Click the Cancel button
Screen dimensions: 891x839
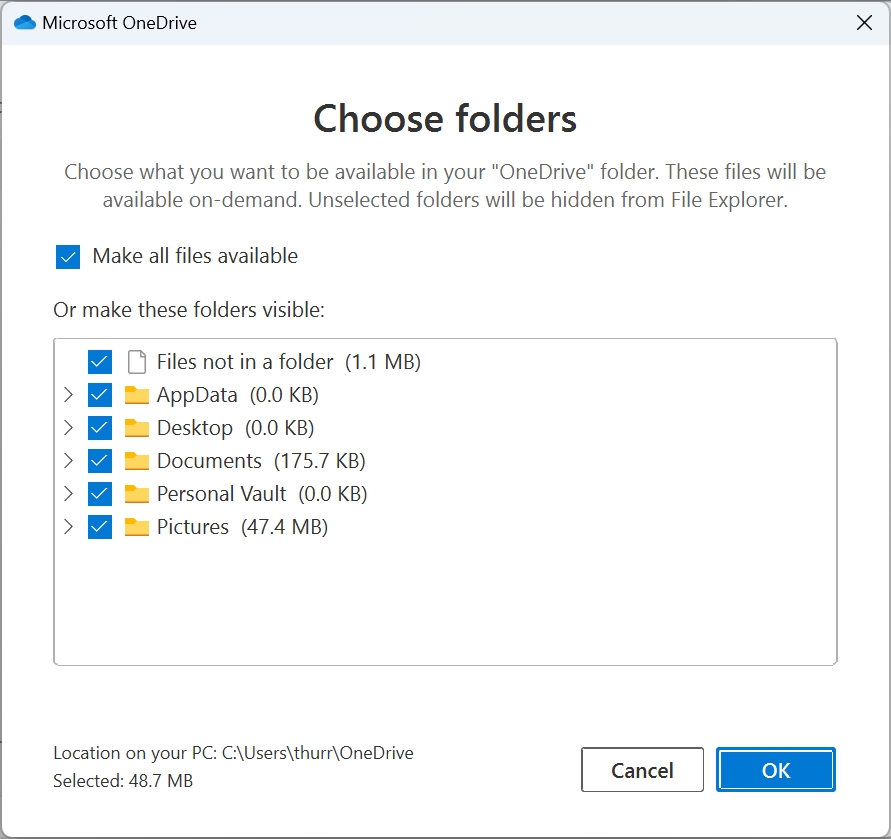(x=642, y=770)
